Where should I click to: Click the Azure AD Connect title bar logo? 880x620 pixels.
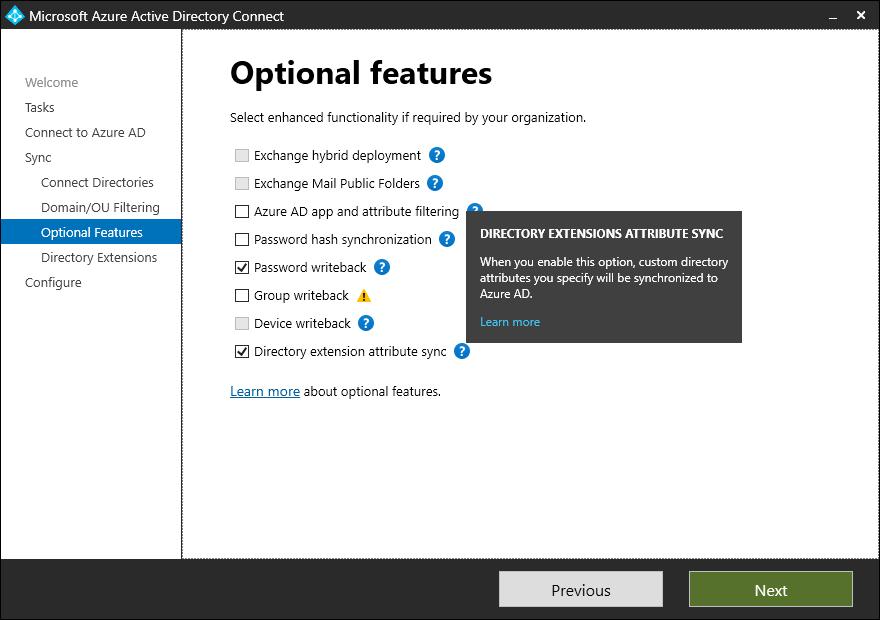click(x=14, y=16)
